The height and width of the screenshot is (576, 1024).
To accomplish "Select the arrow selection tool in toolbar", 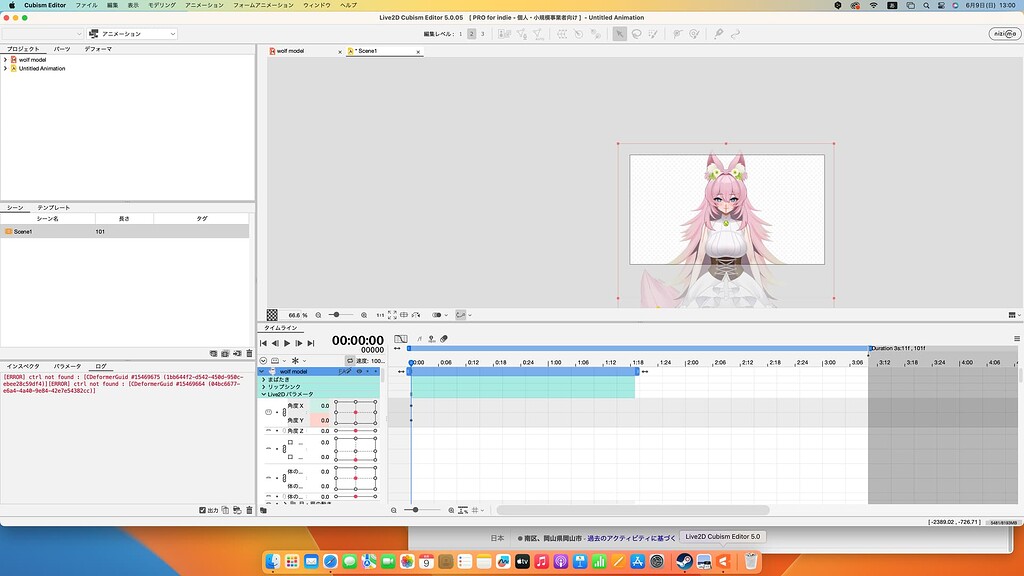I will pyautogui.click(x=620, y=34).
